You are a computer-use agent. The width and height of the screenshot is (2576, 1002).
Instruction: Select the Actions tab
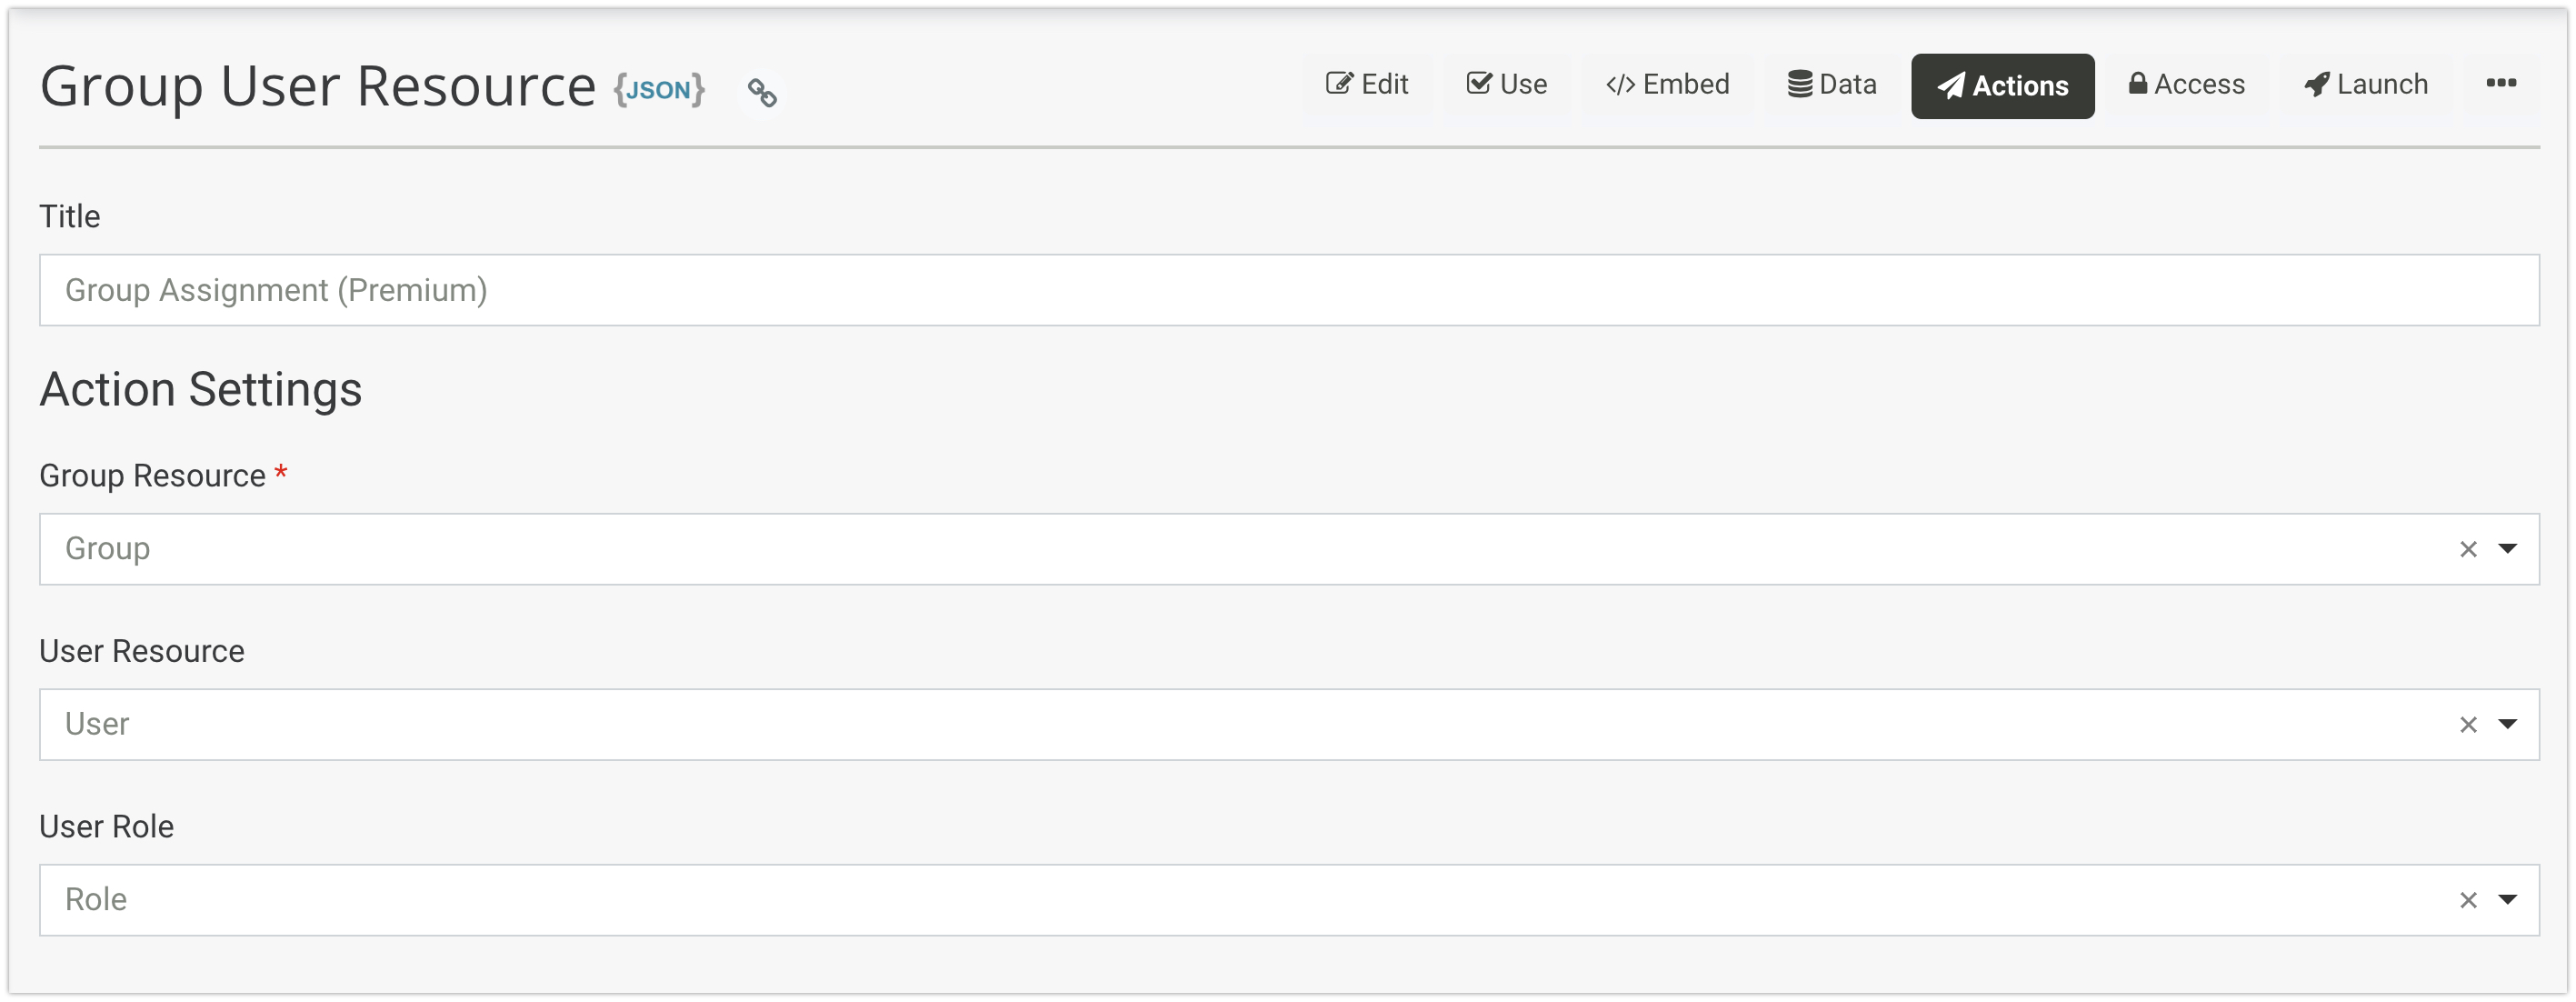[x=2002, y=86]
